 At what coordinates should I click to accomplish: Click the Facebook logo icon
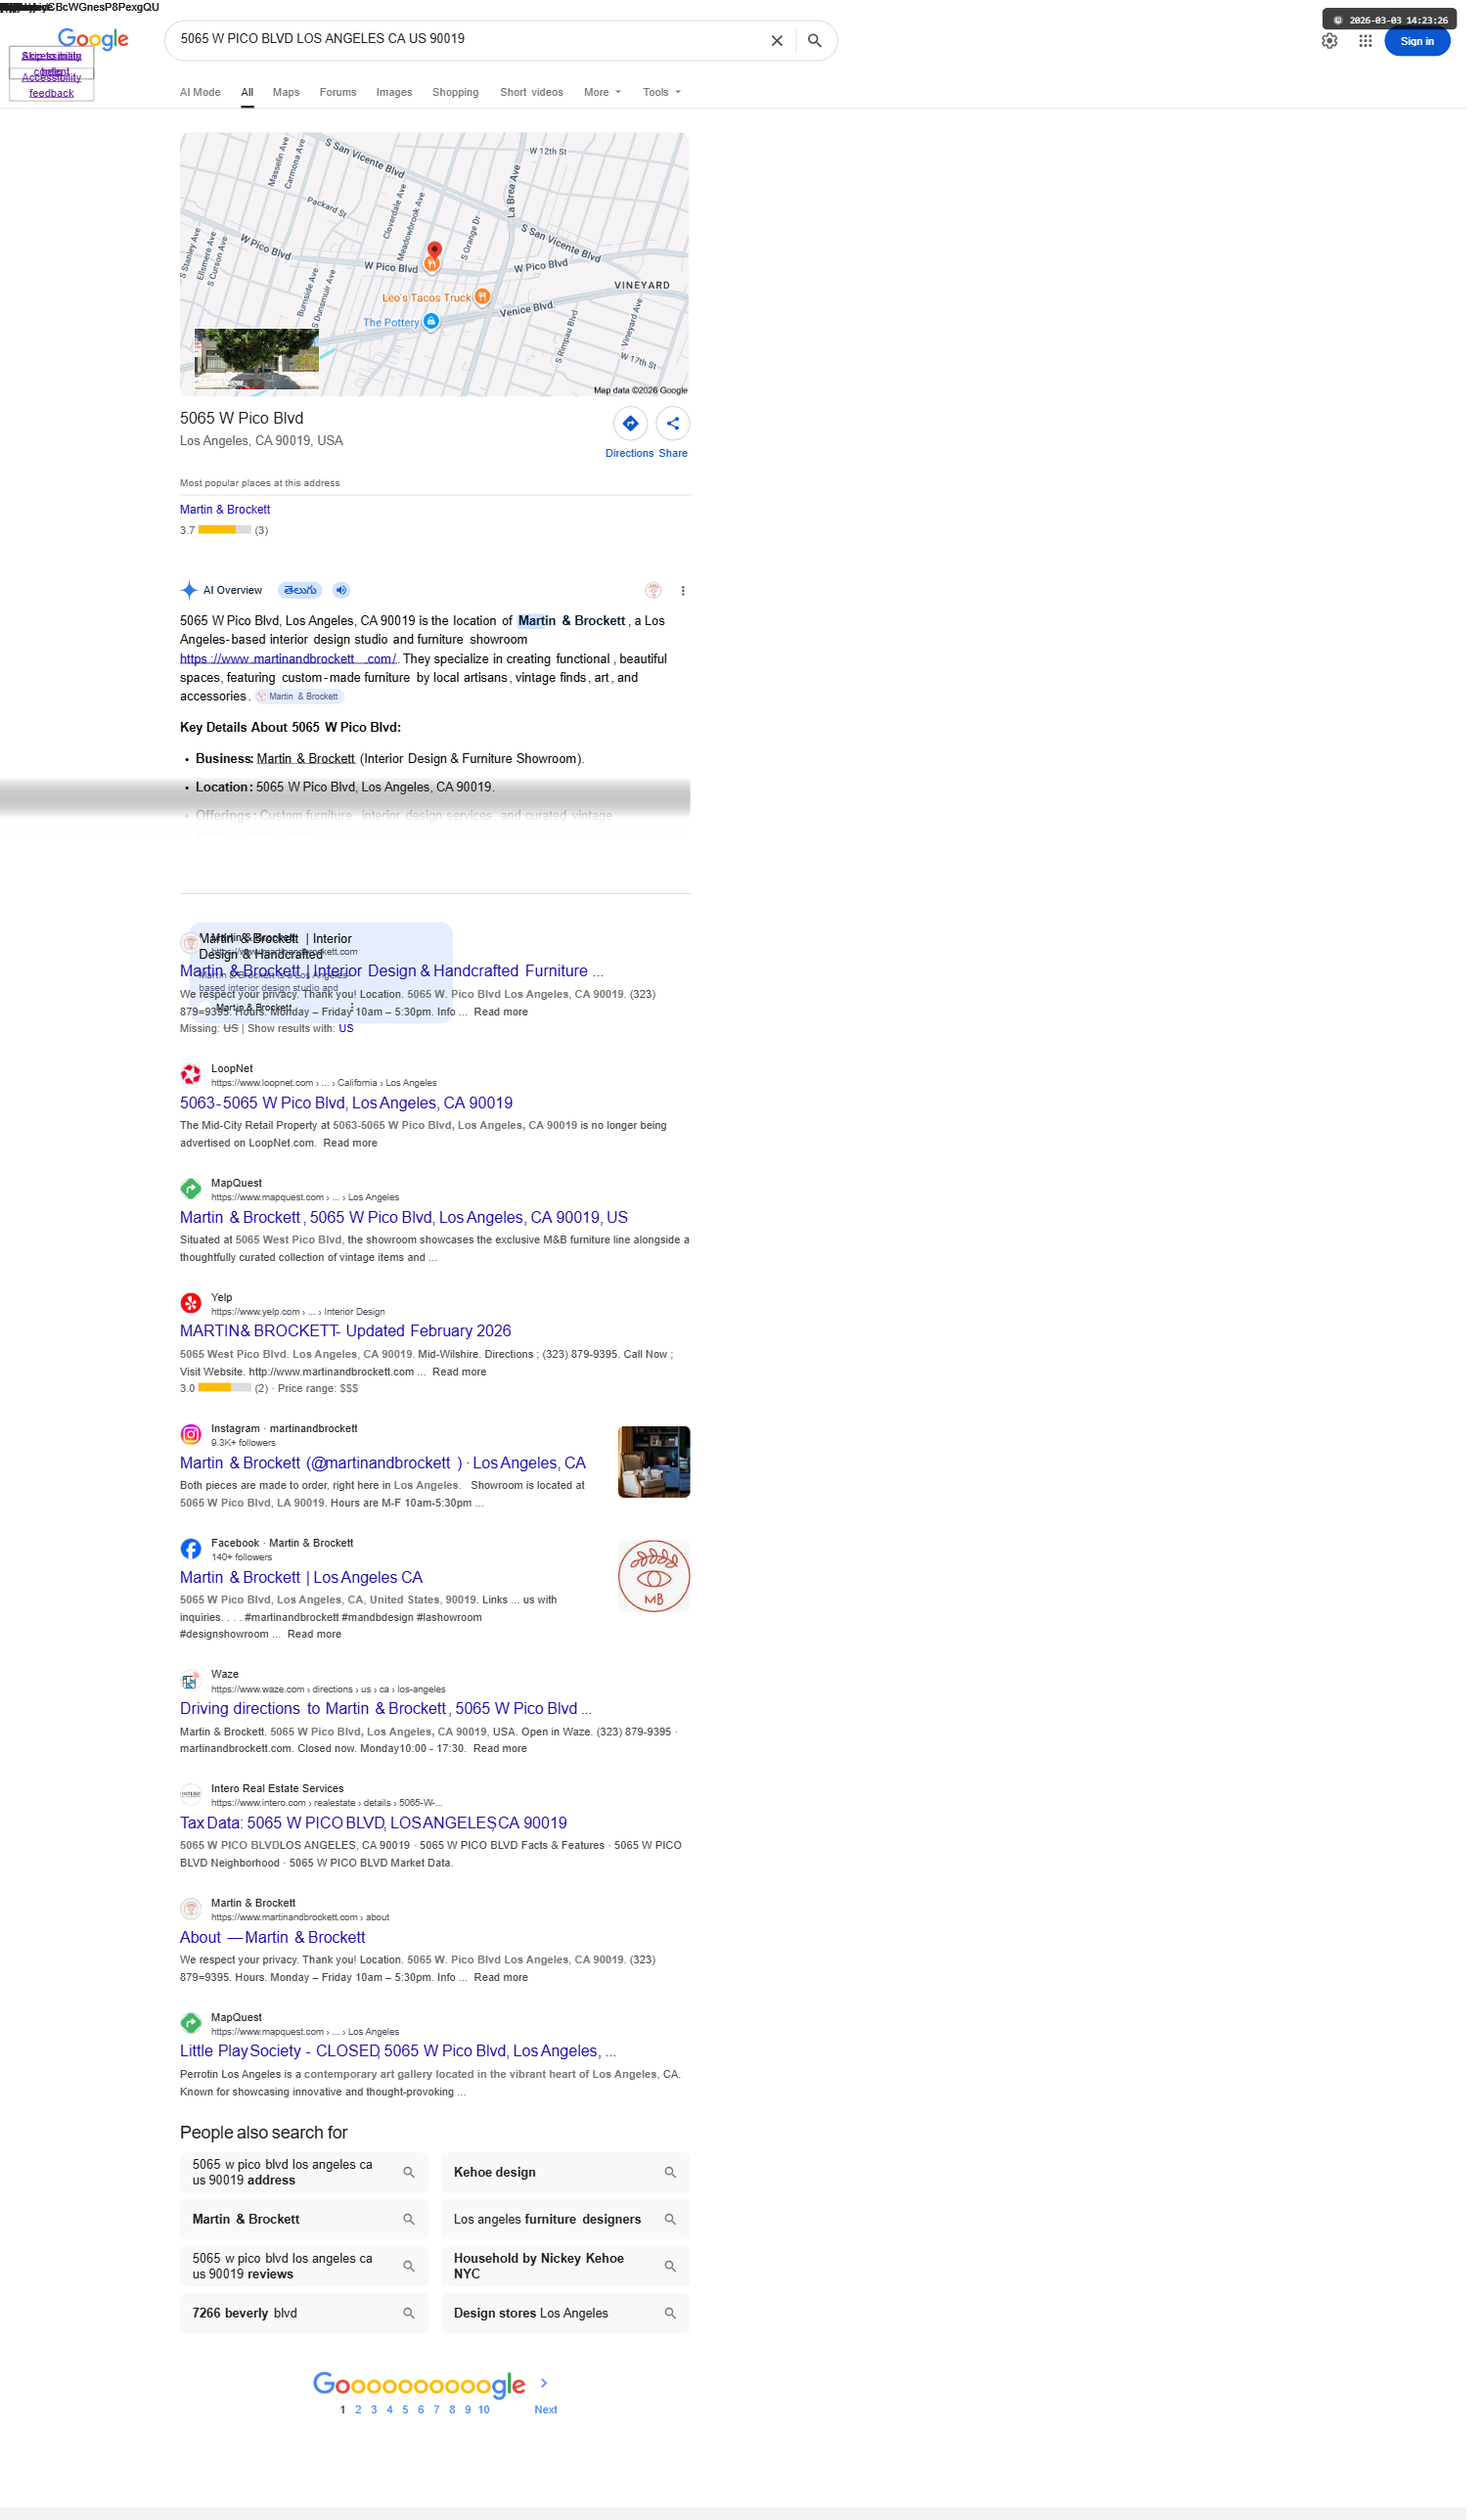[x=192, y=1565]
